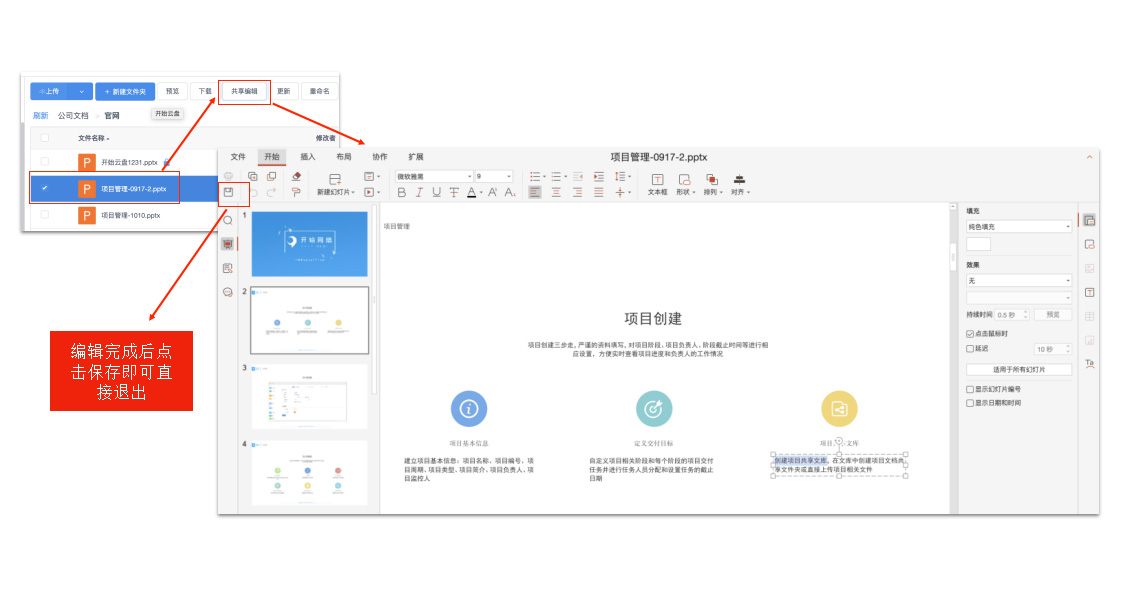
Task: Switch to the 插入 ribbon tab
Action: coord(308,157)
